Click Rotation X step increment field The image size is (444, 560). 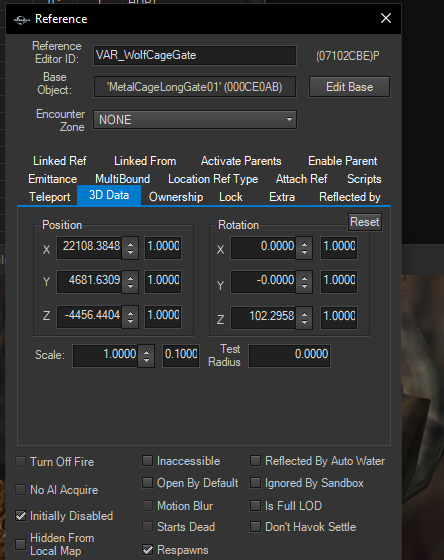[x=339, y=248]
